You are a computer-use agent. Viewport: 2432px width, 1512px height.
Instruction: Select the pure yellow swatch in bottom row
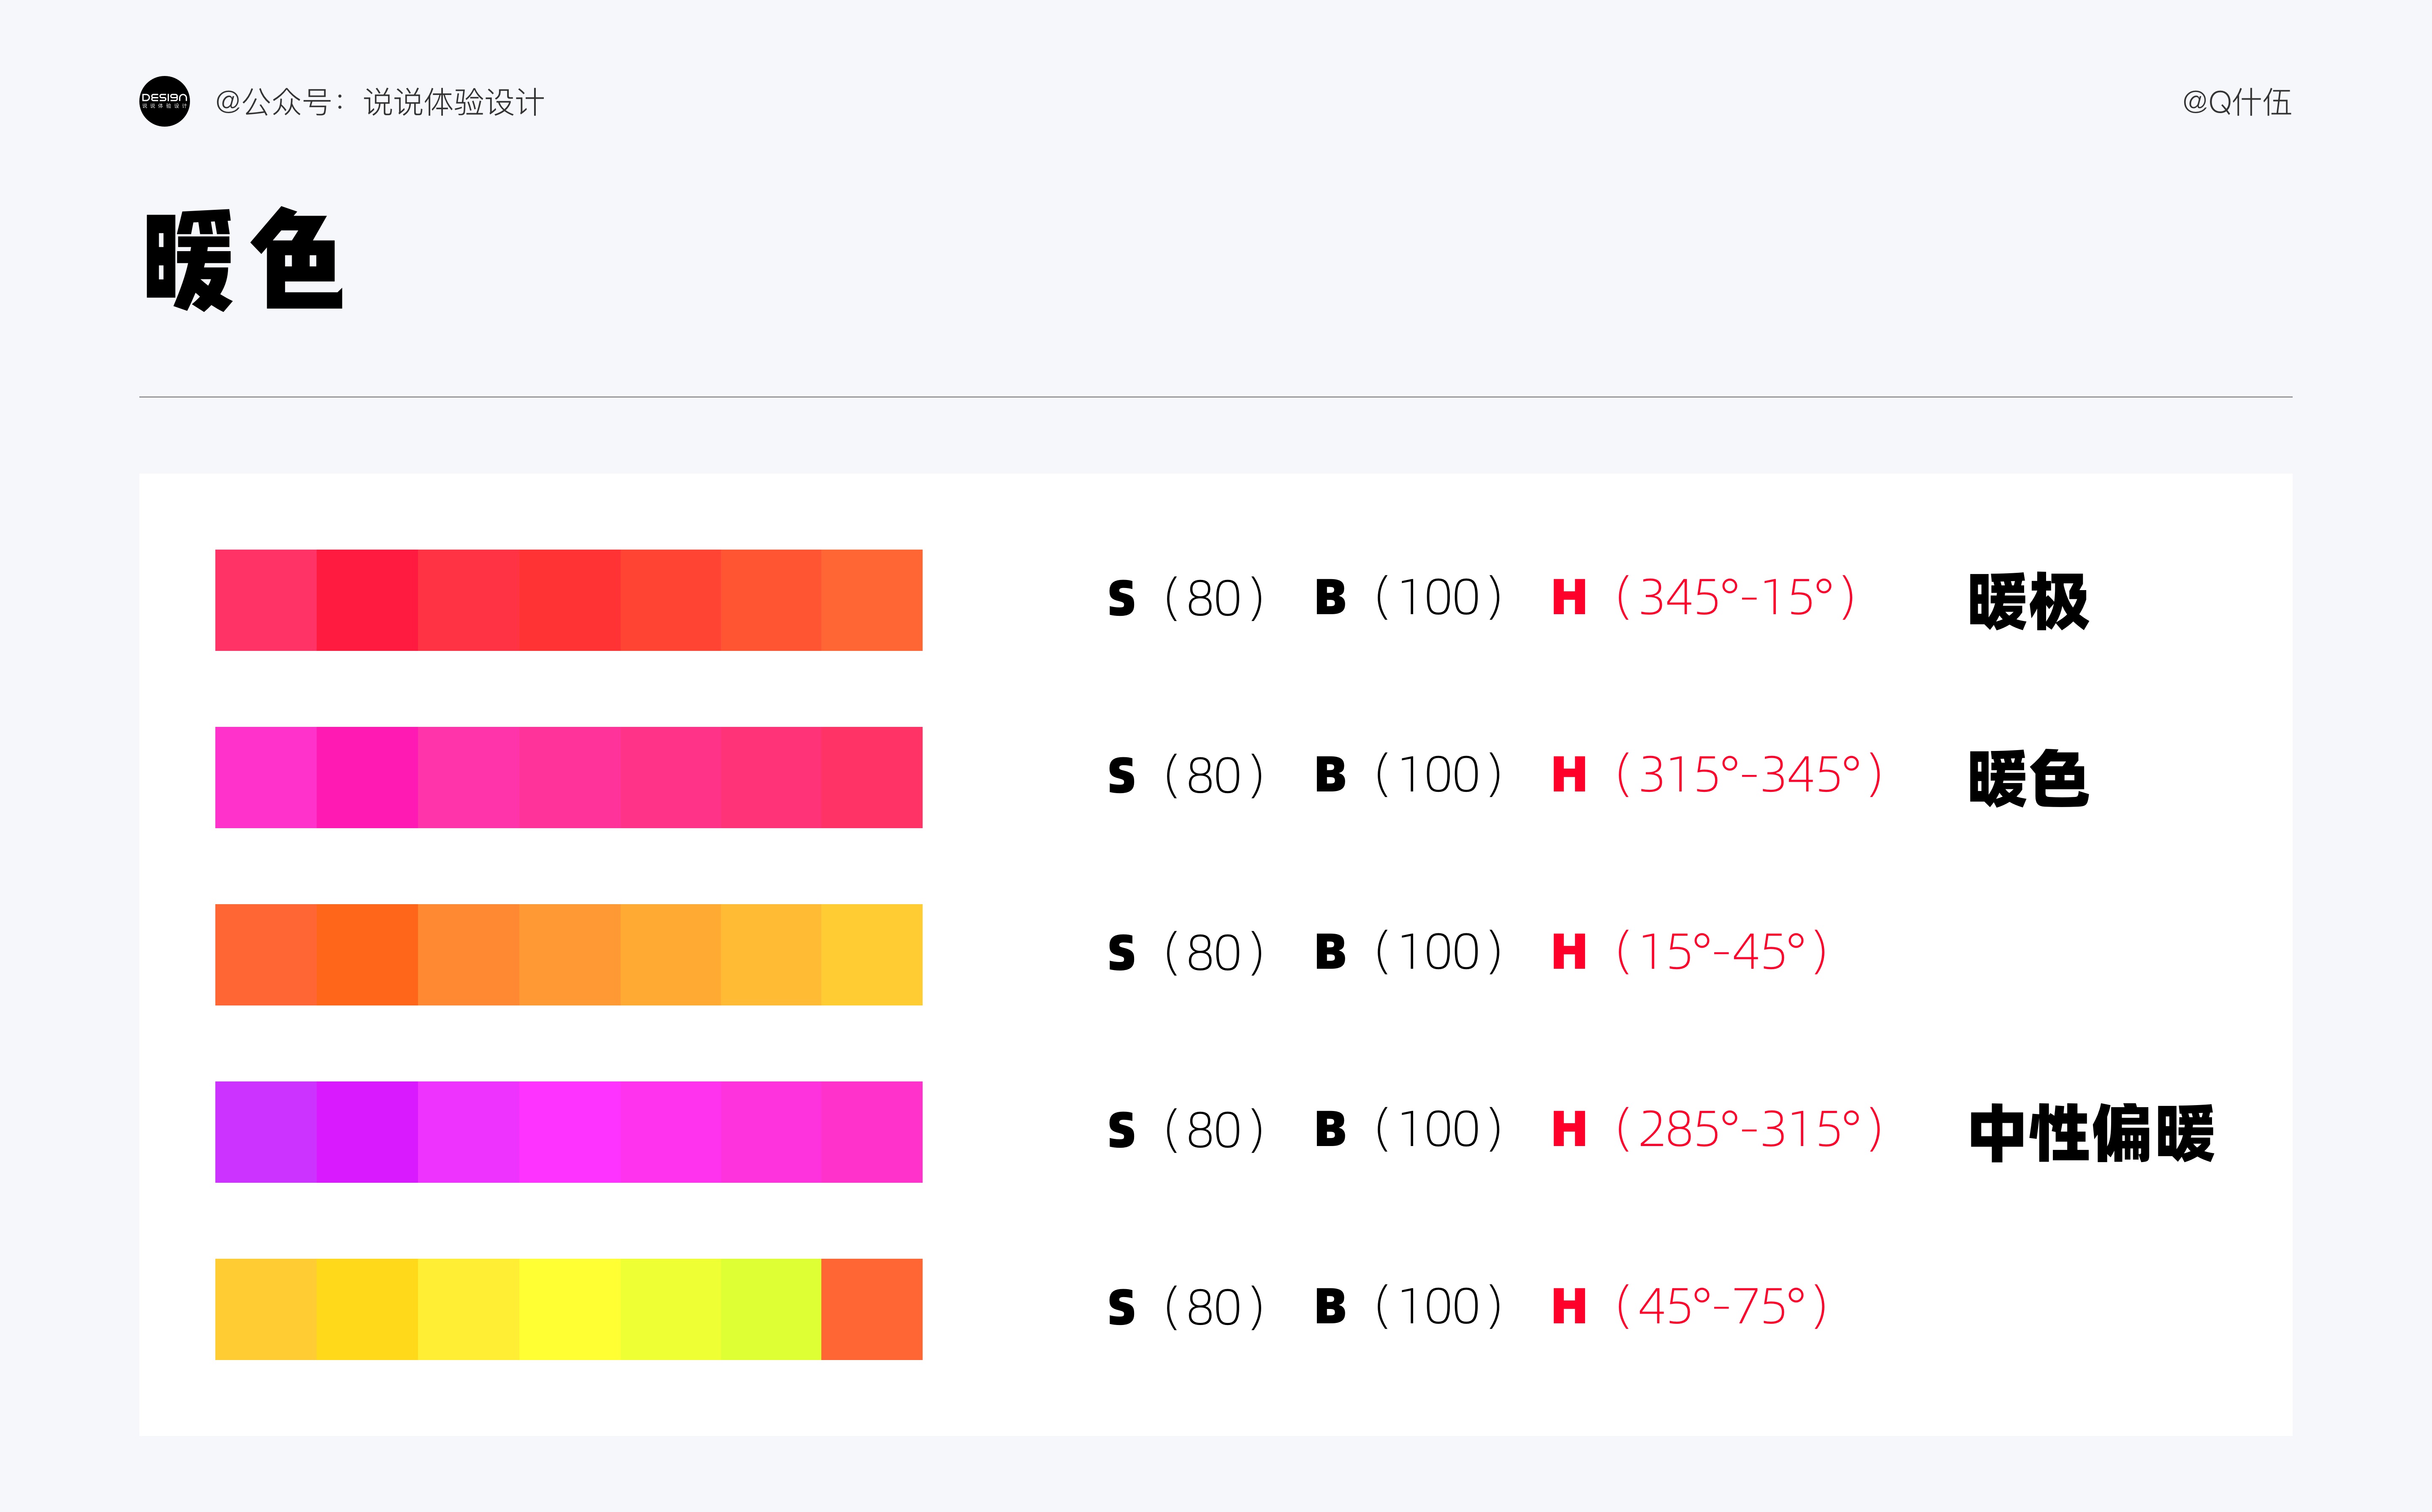(x=569, y=1309)
